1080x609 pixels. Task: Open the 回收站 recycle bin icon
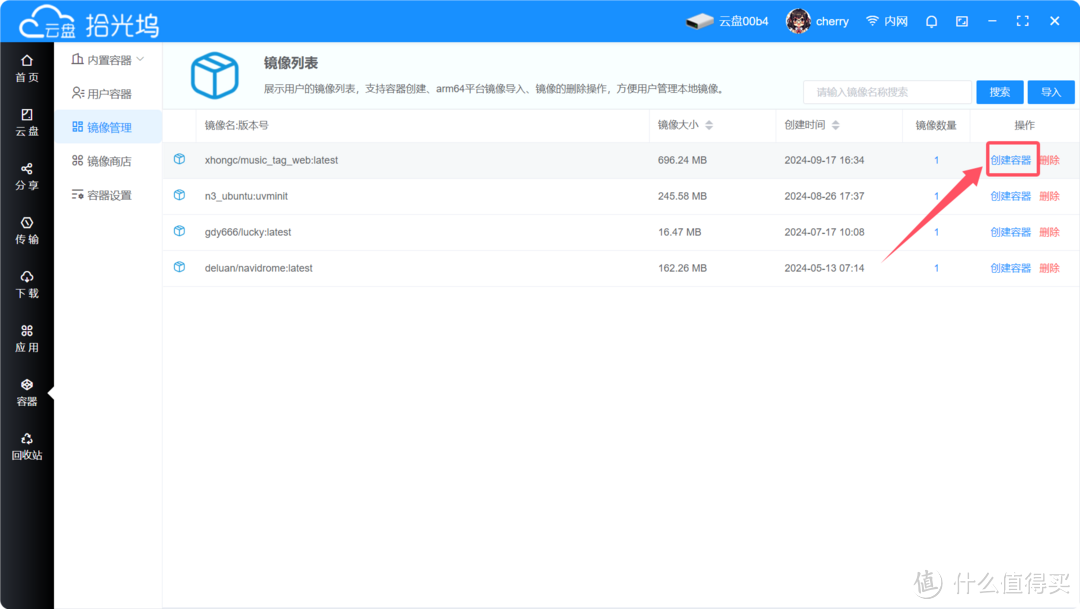pos(27,443)
